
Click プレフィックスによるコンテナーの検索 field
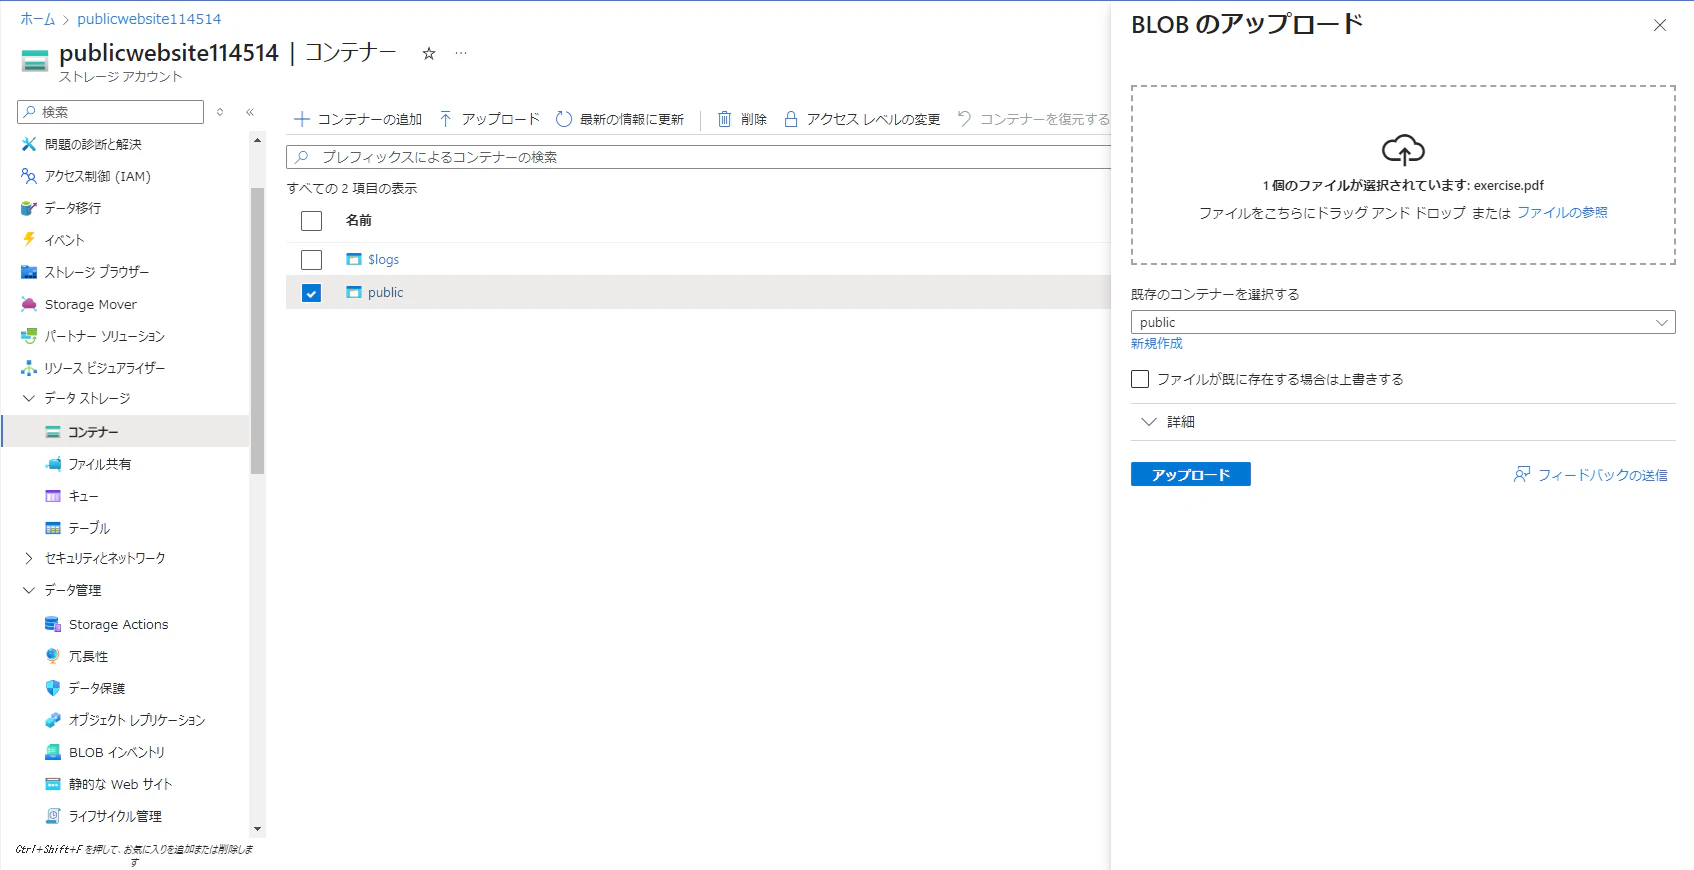[698, 157]
